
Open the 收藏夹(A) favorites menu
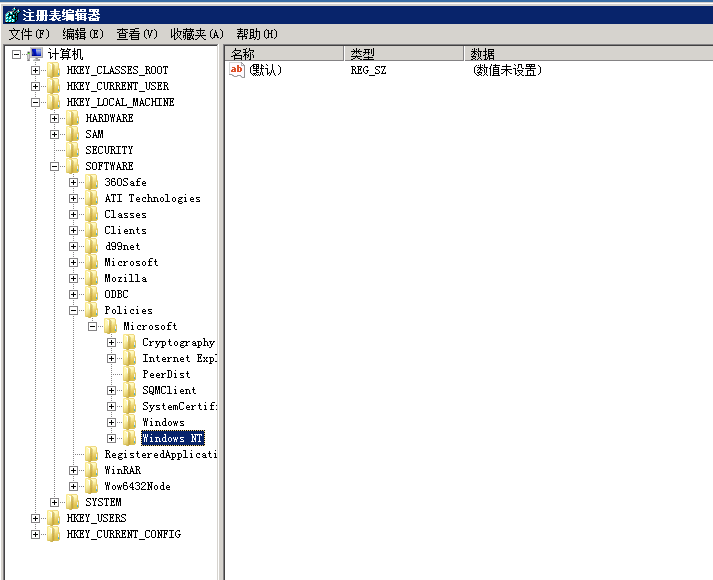tap(196, 34)
